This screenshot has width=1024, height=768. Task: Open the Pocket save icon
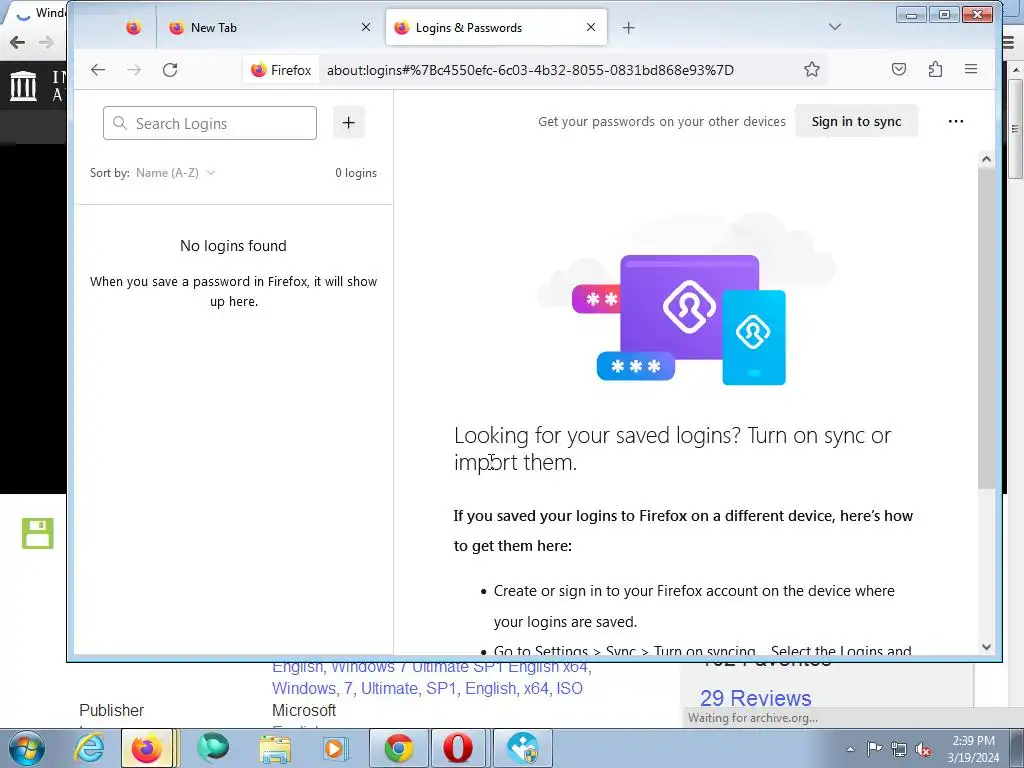(x=899, y=69)
